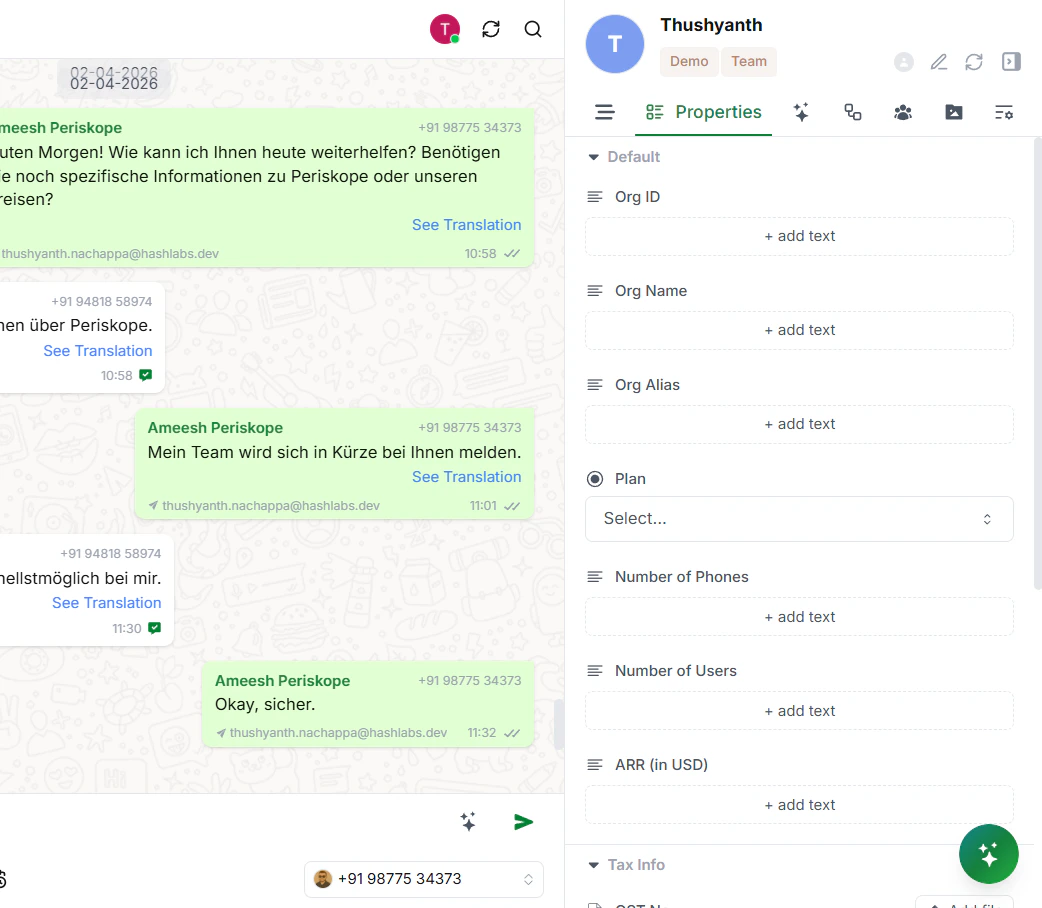Click the Demo label tag

click(x=689, y=61)
